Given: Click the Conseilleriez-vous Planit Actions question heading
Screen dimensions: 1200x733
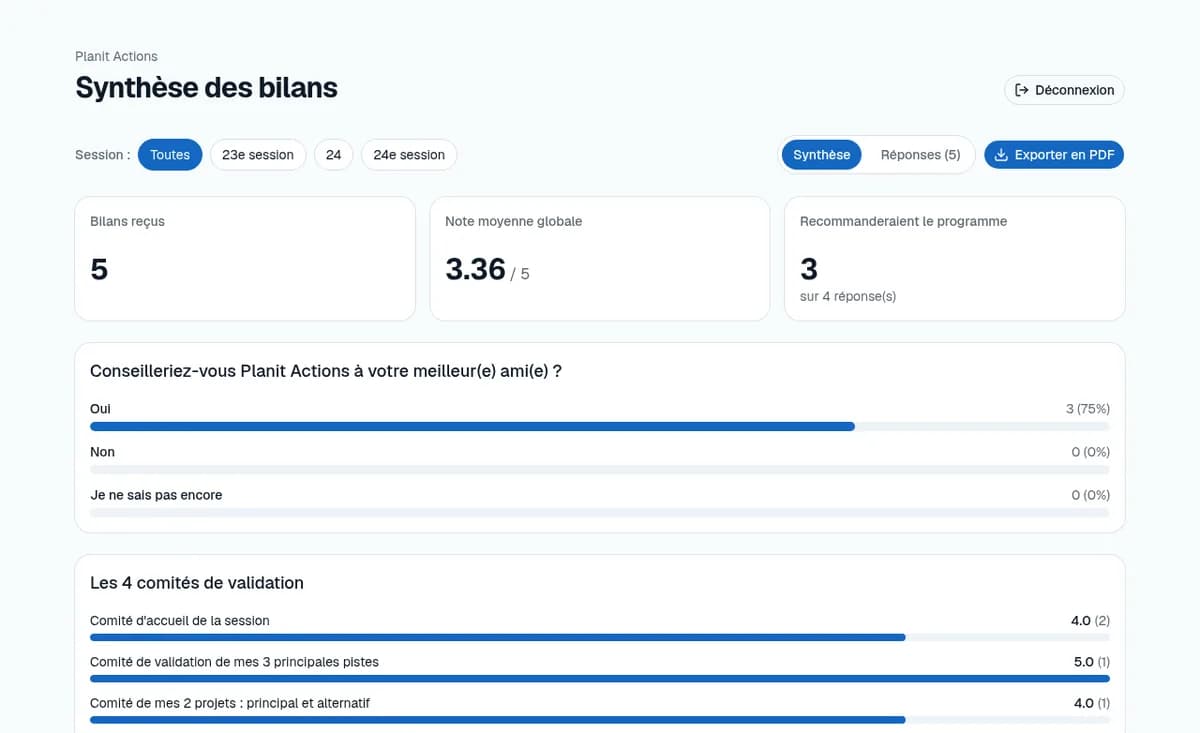Looking at the screenshot, I should (x=326, y=371).
